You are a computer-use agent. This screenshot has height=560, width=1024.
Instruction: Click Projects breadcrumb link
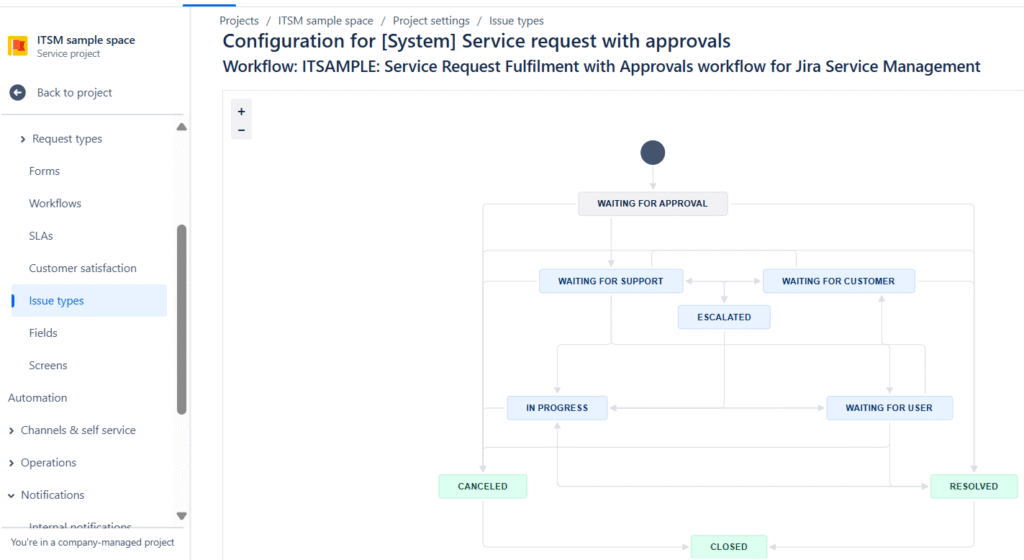(x=239, y=21)
